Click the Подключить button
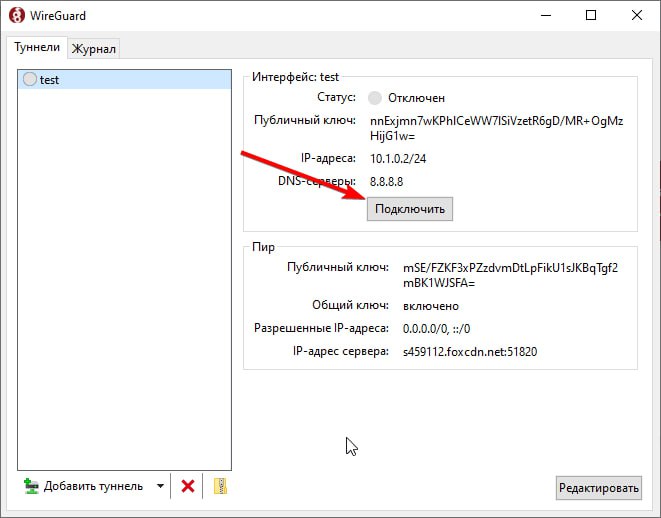 410,209
